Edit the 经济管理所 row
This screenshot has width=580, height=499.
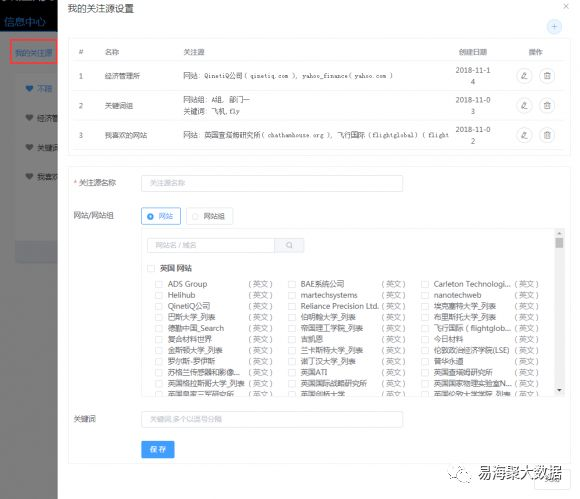click(524, 76)
